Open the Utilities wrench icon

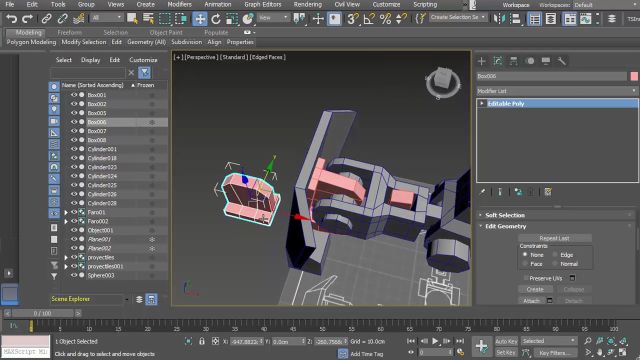(x=562, y=61)
